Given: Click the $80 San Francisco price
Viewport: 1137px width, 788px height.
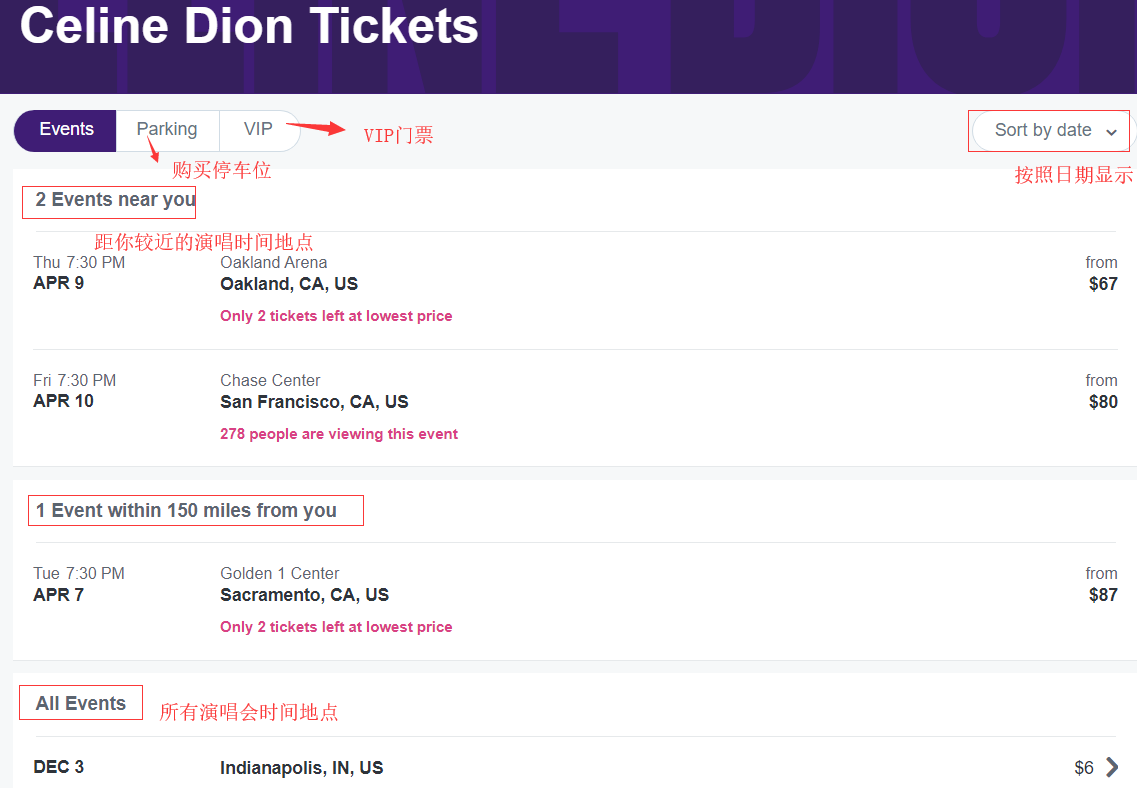Looking at the screenshot, I should [x=1103, y=402].
